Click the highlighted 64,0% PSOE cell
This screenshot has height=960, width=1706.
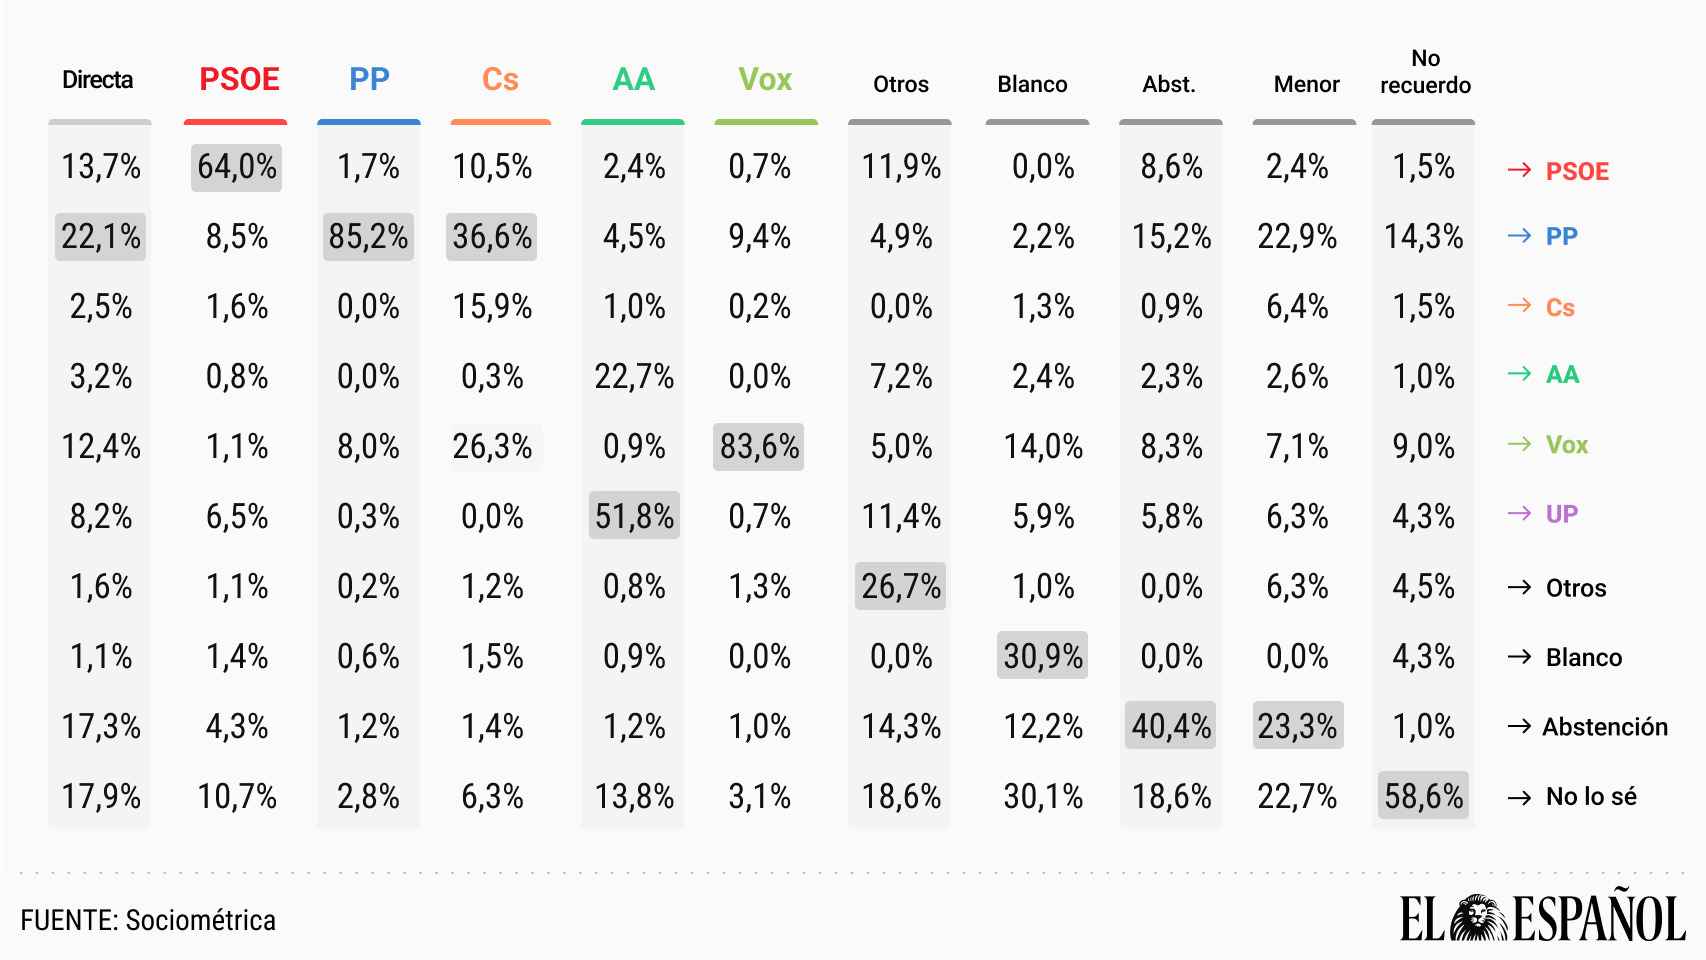pos(236,167)
